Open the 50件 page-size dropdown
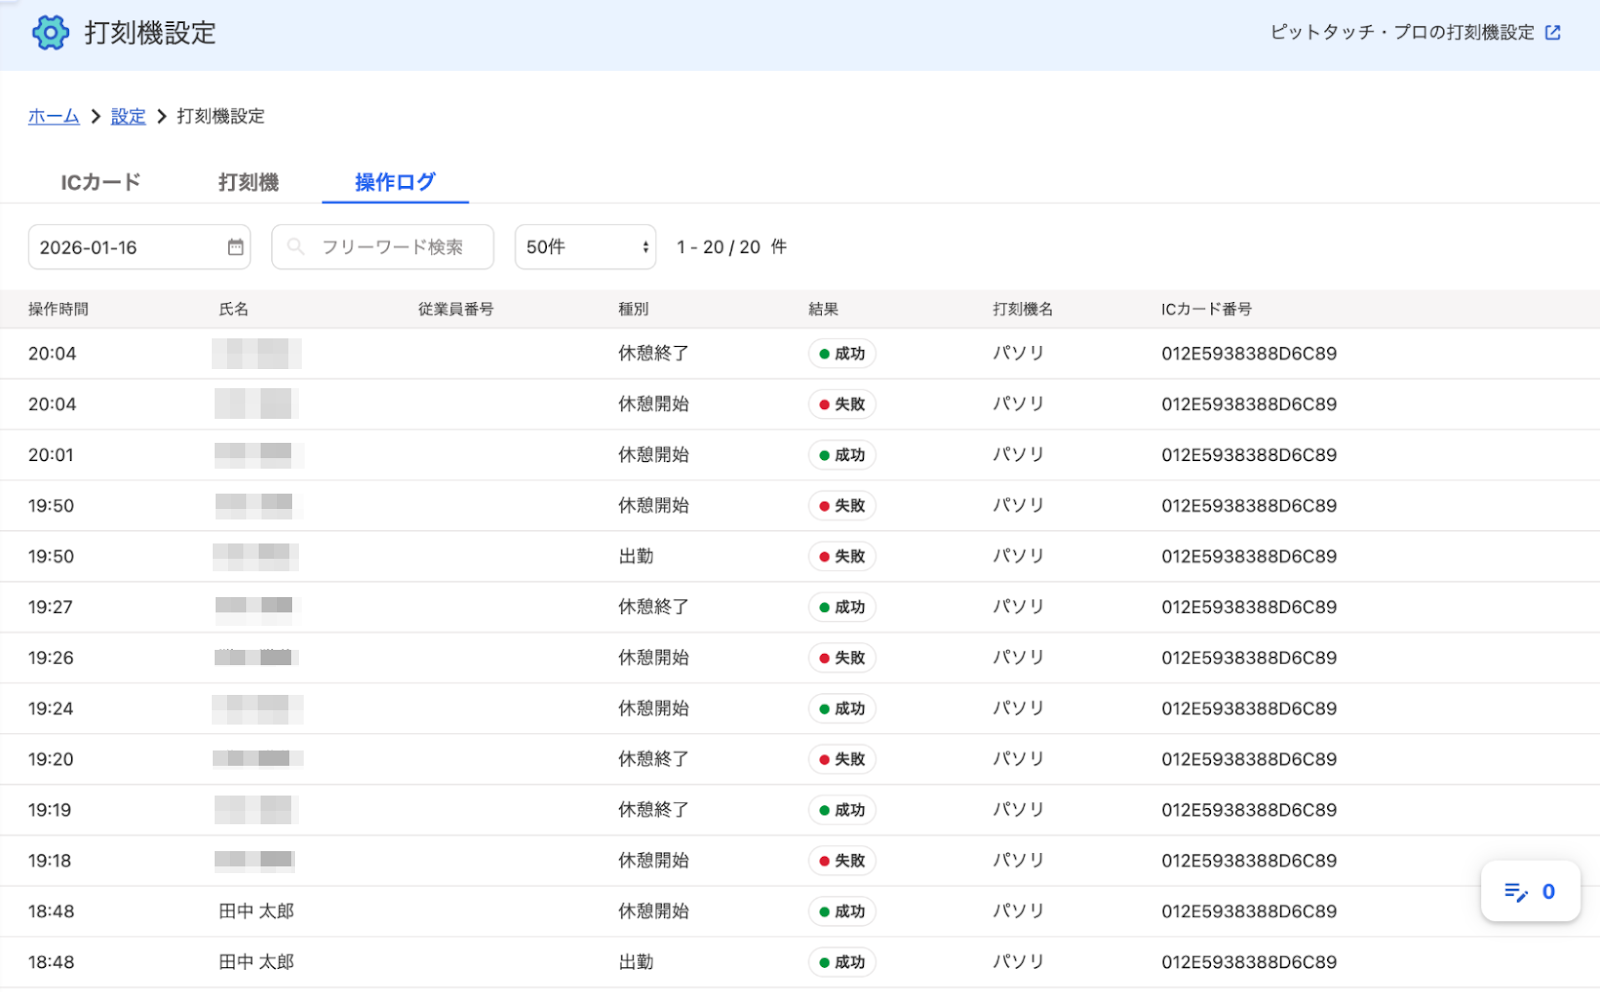The width and height of the screenshot is (1600, 992). click(585, 247)
